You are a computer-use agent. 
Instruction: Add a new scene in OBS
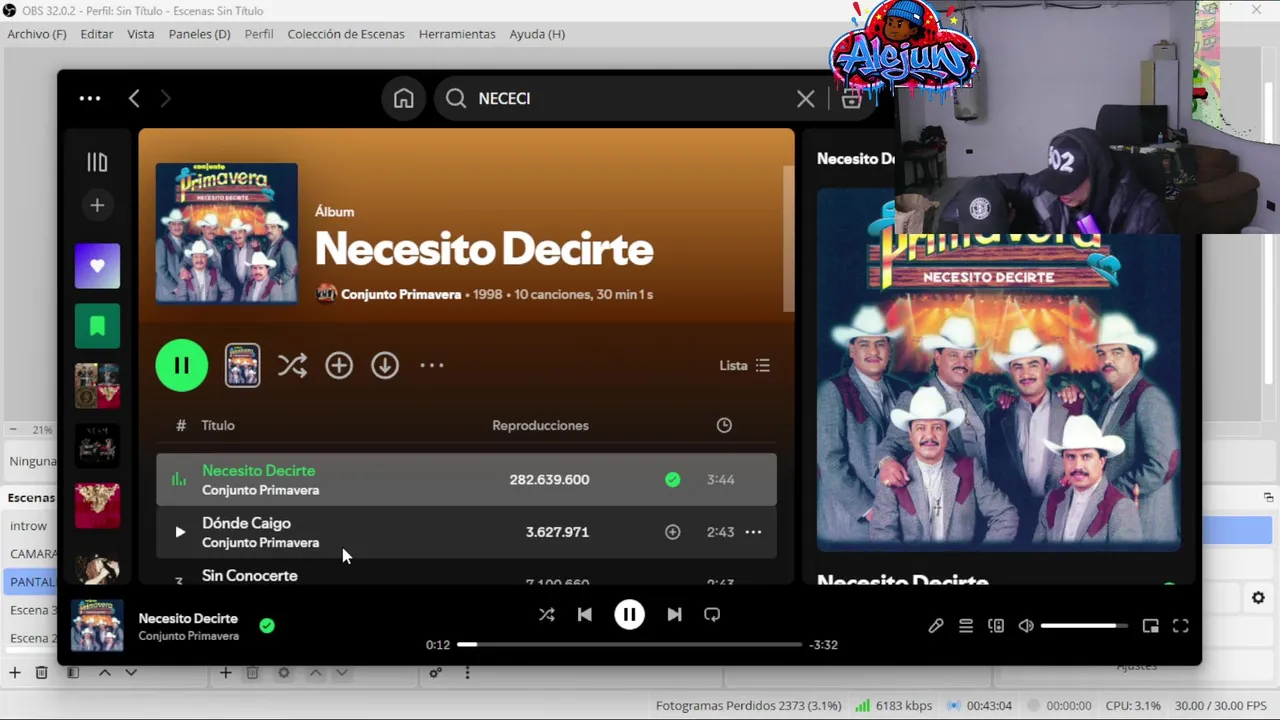point(14,673)
